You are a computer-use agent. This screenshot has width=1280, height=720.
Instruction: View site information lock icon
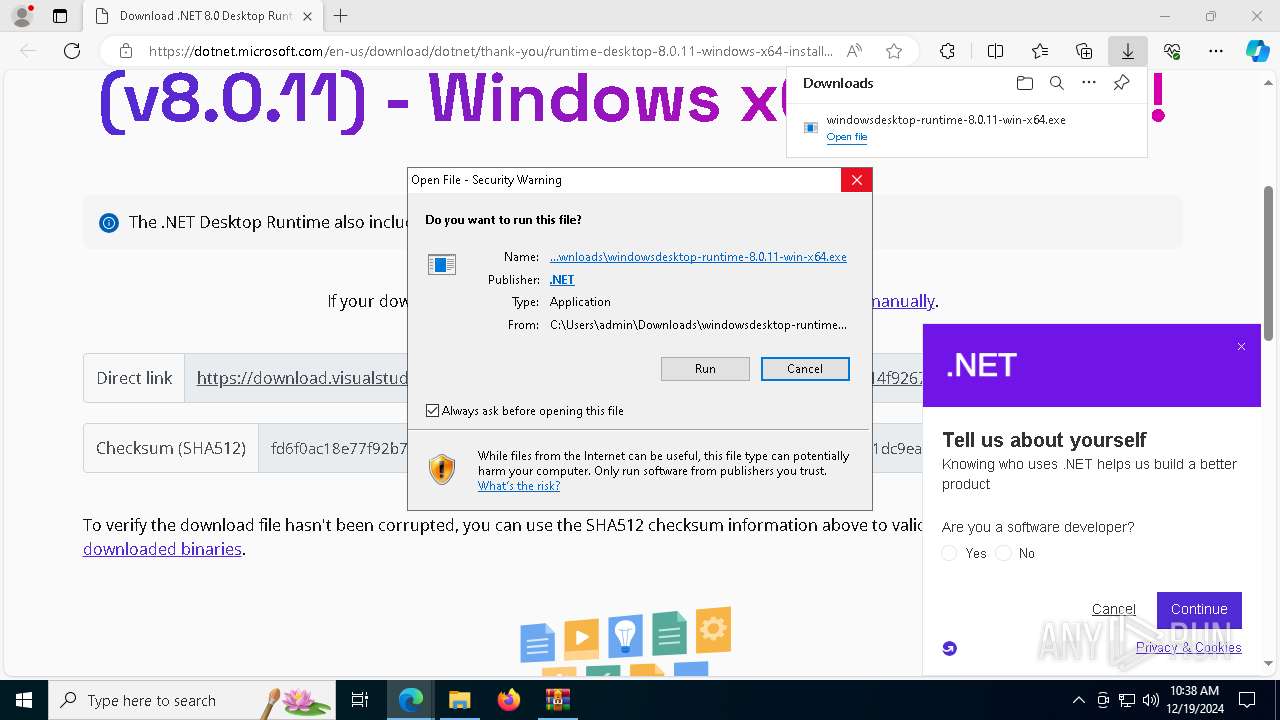pyautogui.click(x=125, y=51)
